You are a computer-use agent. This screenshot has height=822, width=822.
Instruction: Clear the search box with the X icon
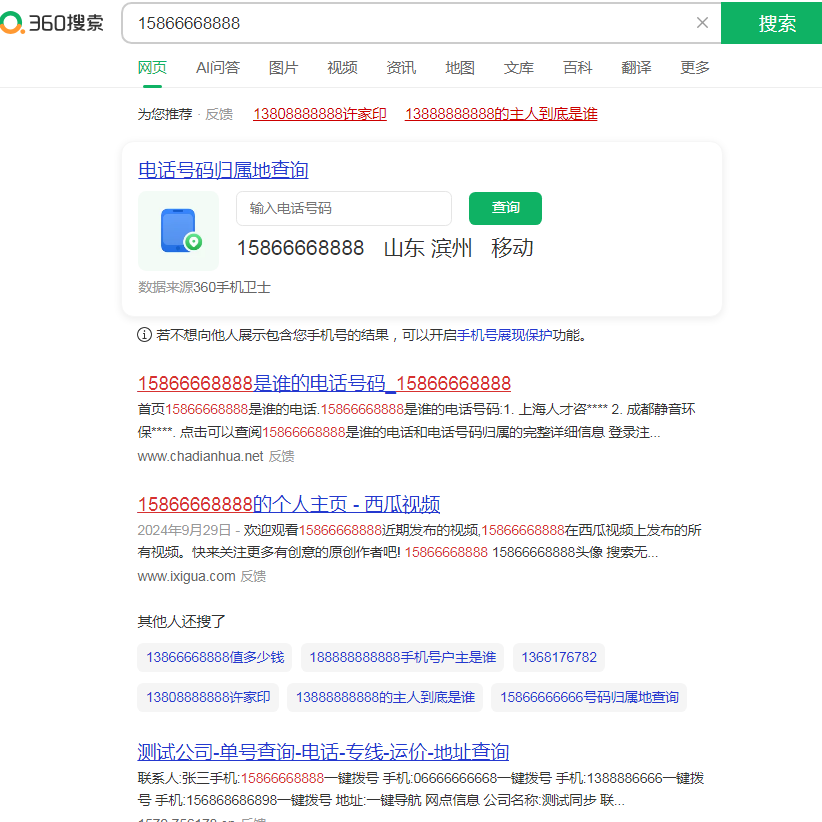click(x=702, y=23)
